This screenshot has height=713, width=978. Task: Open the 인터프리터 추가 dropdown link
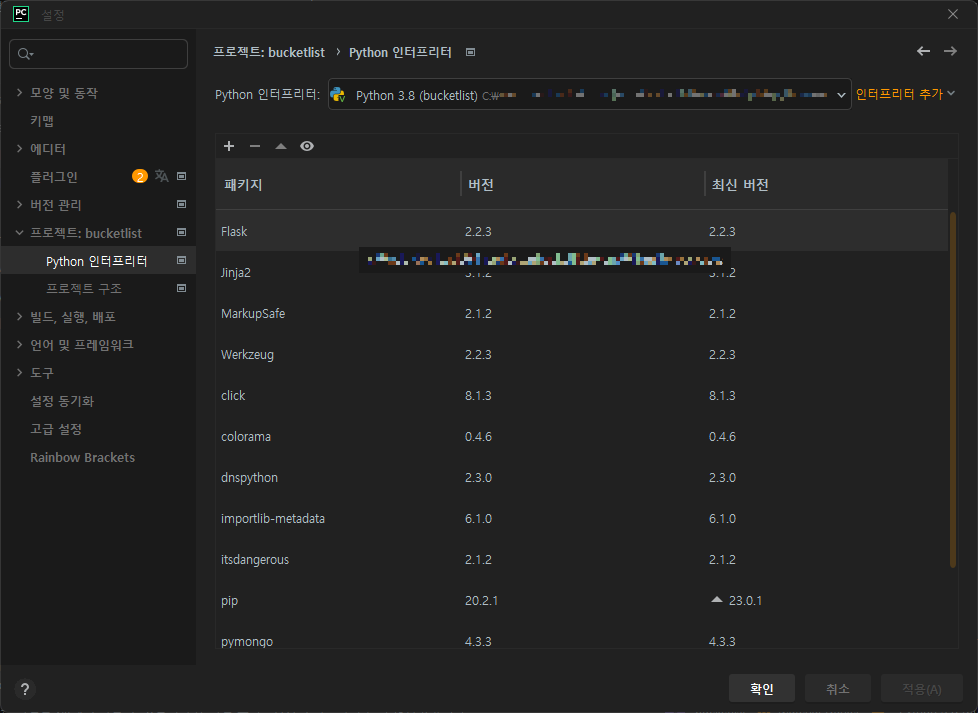(x=905, y=94)
